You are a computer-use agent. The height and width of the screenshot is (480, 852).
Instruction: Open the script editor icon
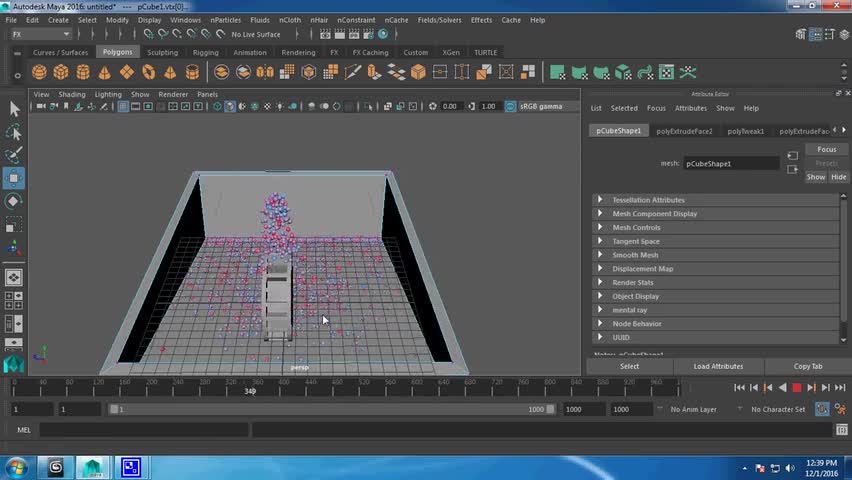840,430
